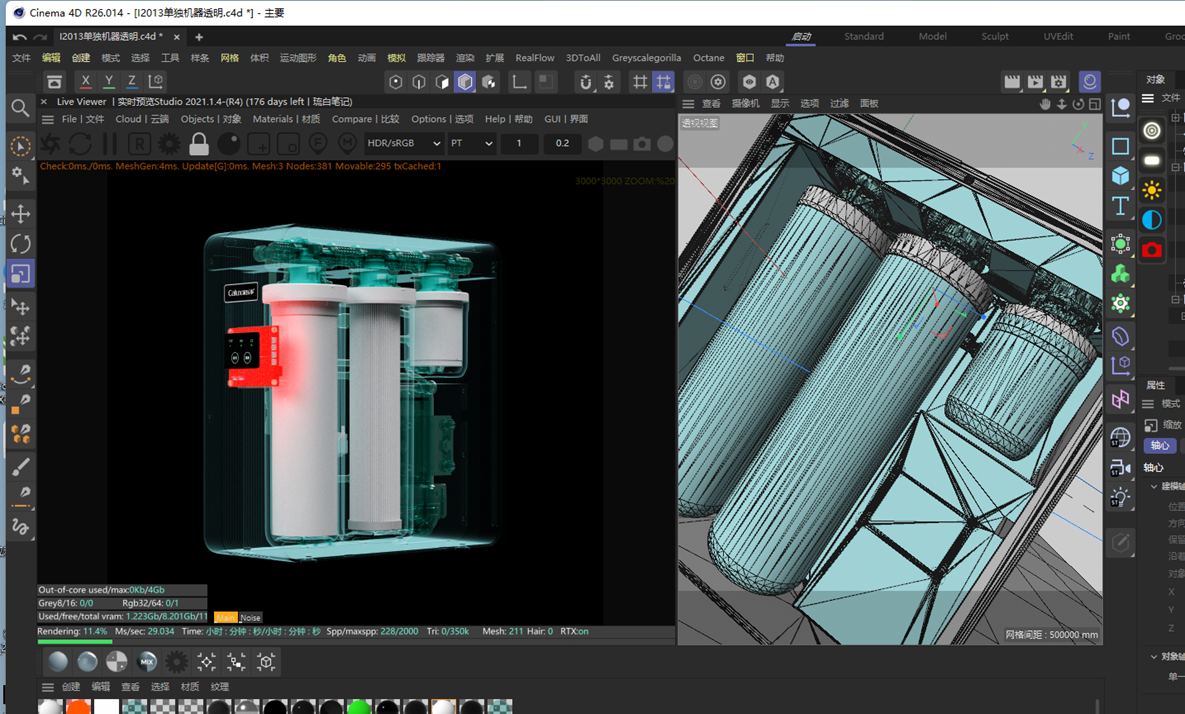Image resolution: width=1185 pixels, height=714 pixels.
Task: Select the Rotate tool in left toolbar
Action: point(20,243)
